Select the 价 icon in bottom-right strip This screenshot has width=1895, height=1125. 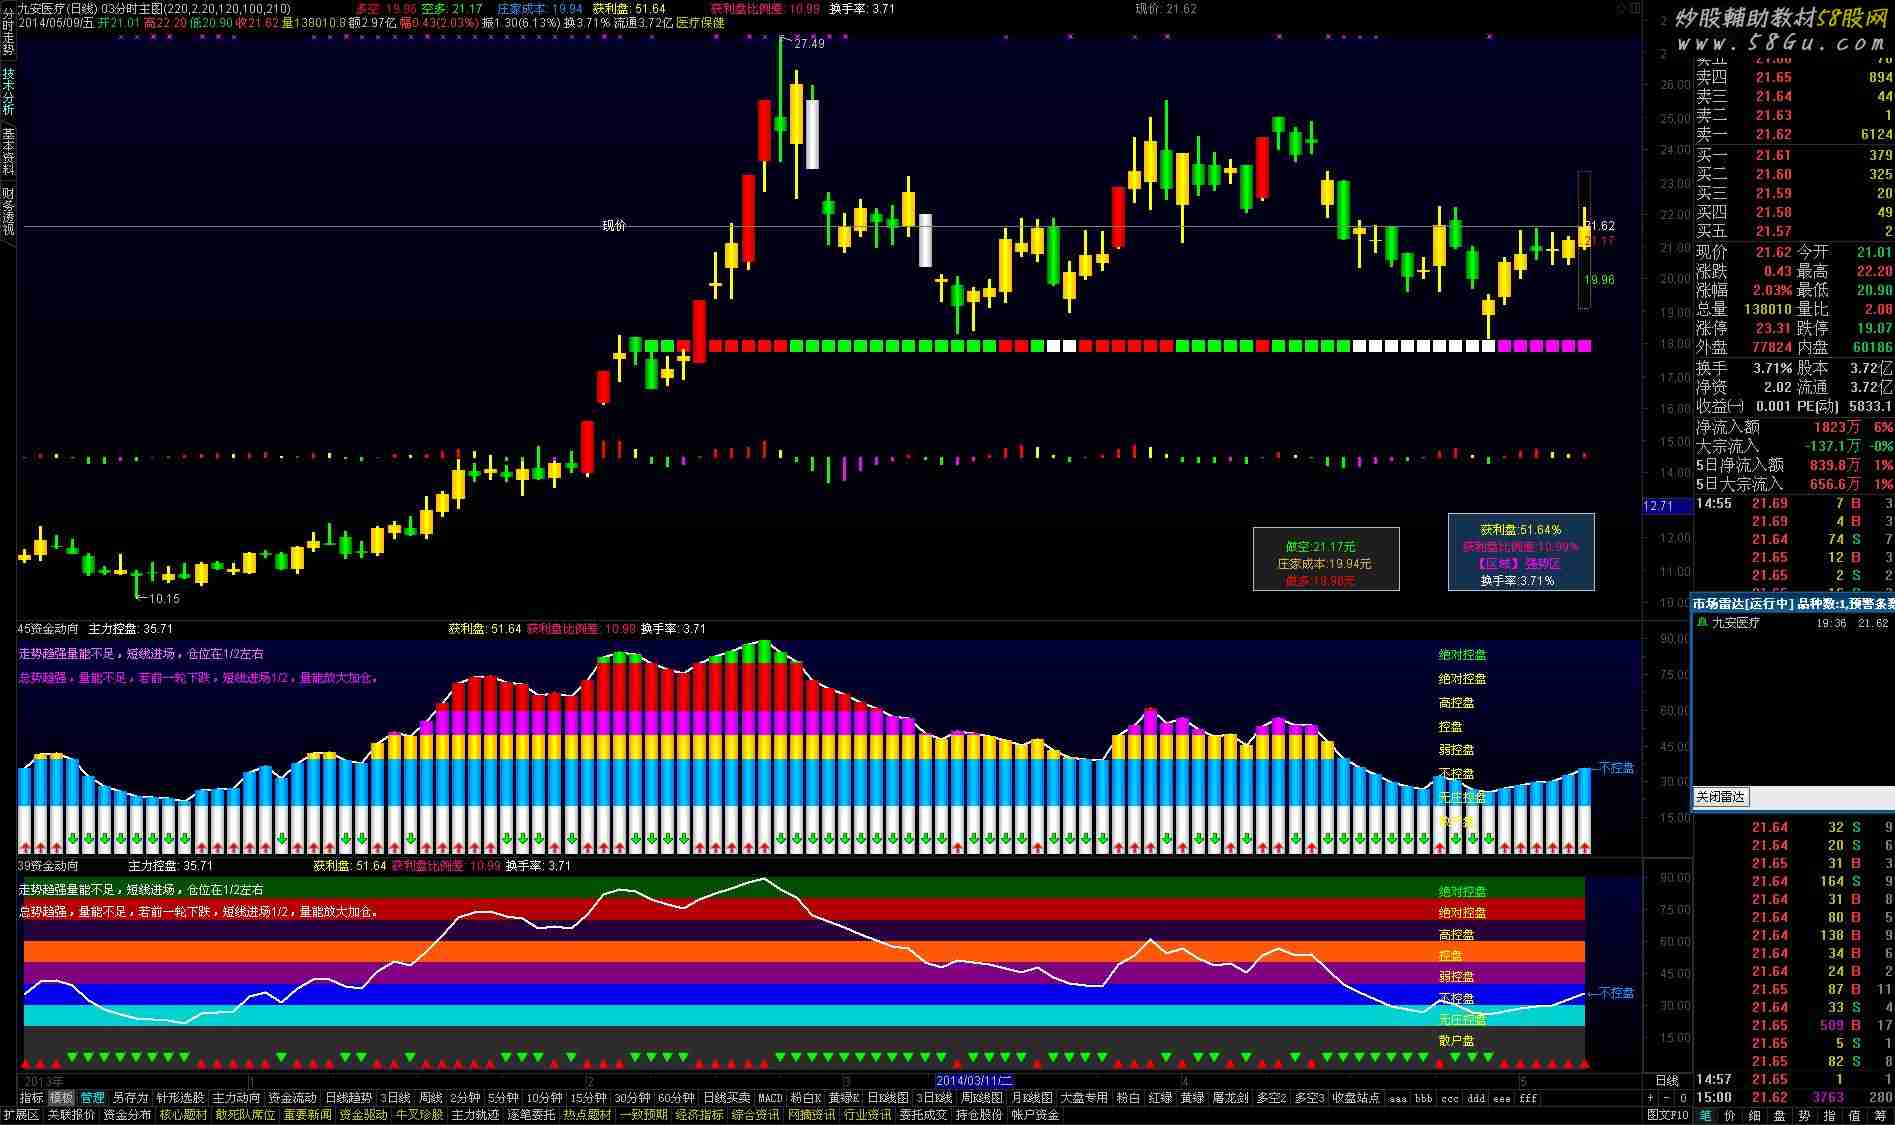pos(1731,1115)
